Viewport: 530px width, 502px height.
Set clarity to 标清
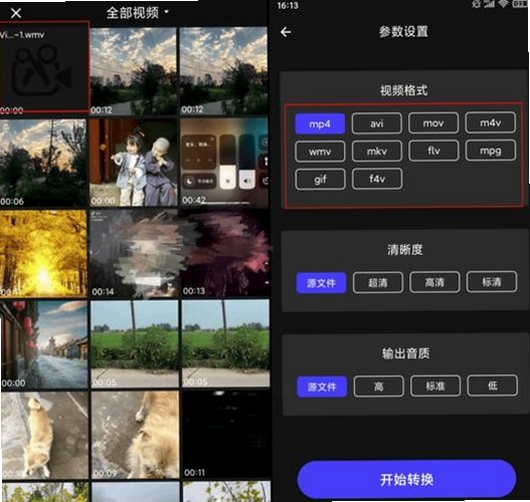pos(491,281)
